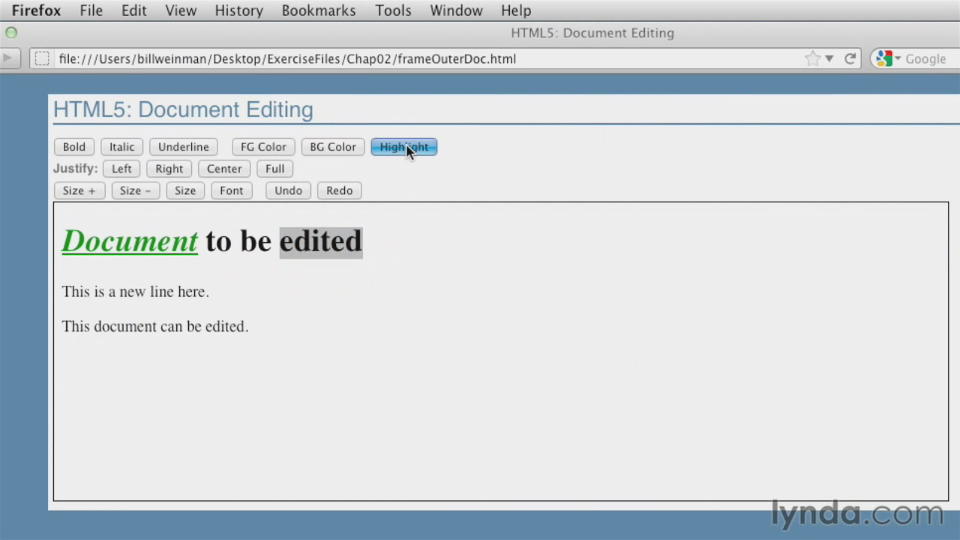Viewport: 960px width, 540px height.
Task: Click the Highlight button
Action: pyautogui.click(x=404, y=147)
